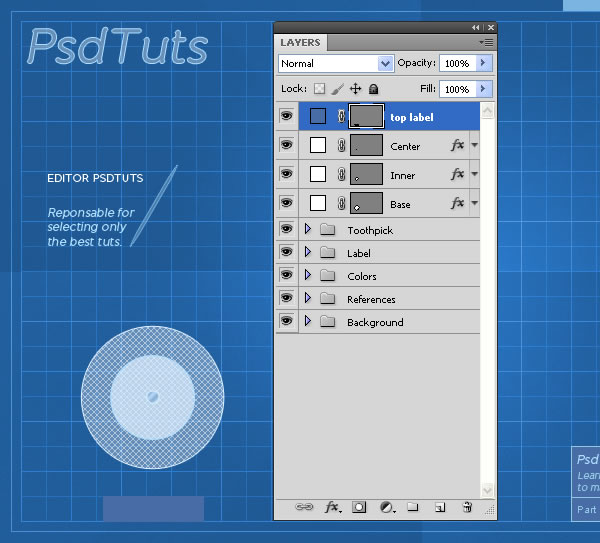Enable lock position move icon
This screenshot has height=543, width=600.
(x=355, y=89)
